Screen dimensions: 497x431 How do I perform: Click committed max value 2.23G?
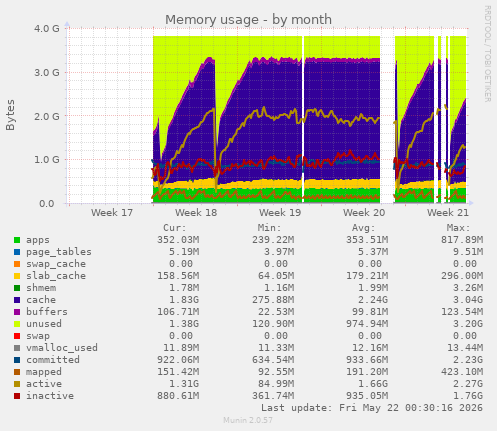point(468,360)
